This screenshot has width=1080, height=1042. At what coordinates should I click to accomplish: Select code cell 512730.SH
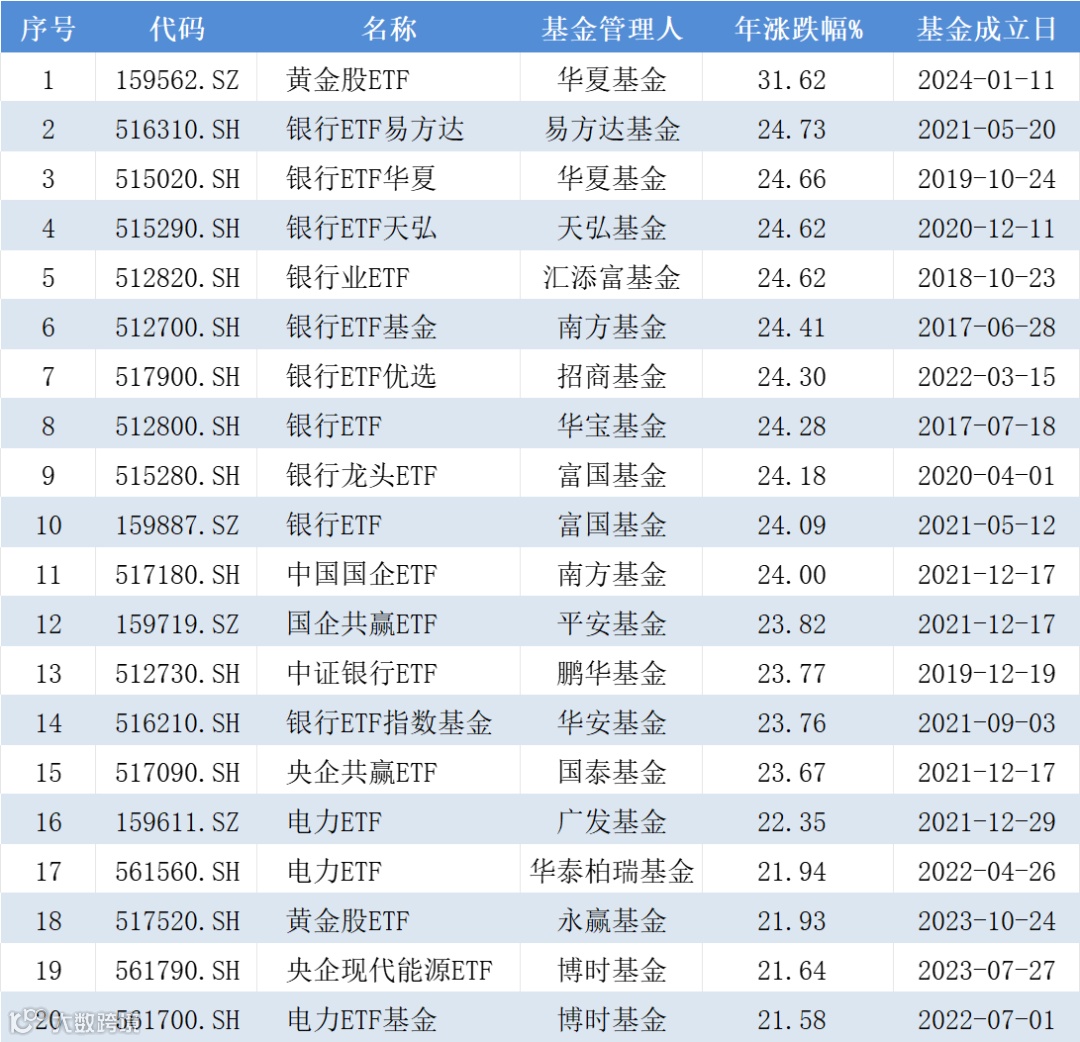[x=177, y=674]
